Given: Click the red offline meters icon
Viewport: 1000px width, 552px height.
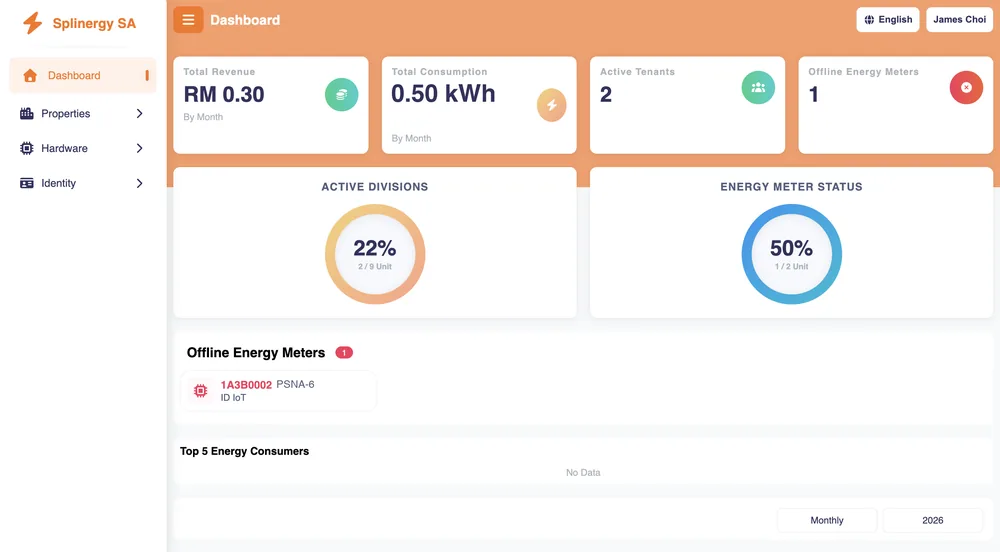Looking at the screenshot, I should click(x=966, y=87).
